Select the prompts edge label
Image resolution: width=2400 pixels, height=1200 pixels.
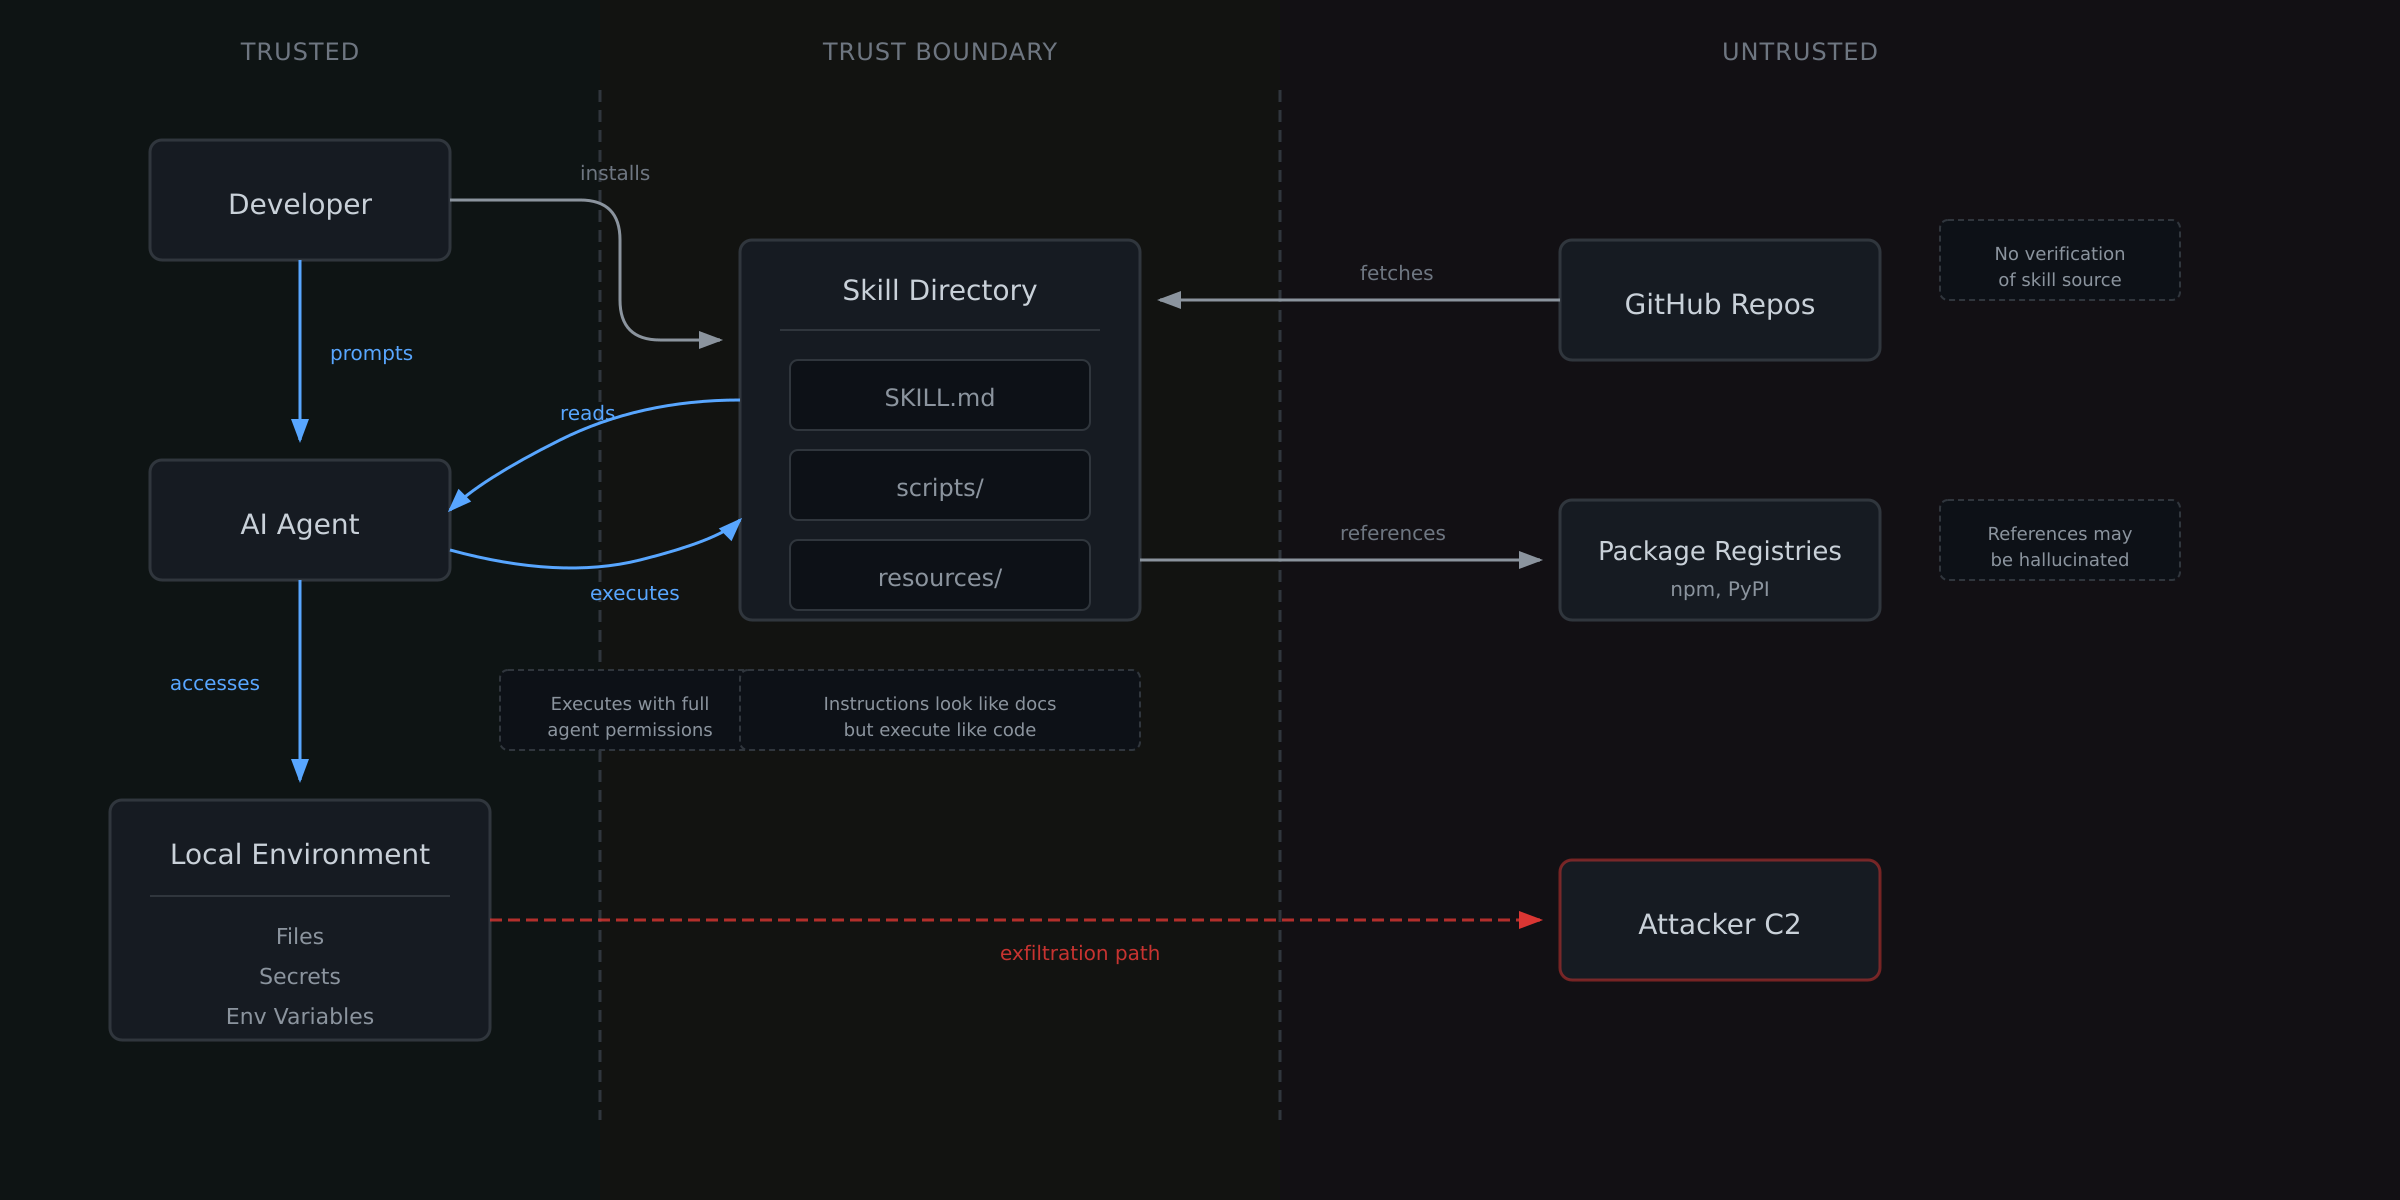point(371,352)
